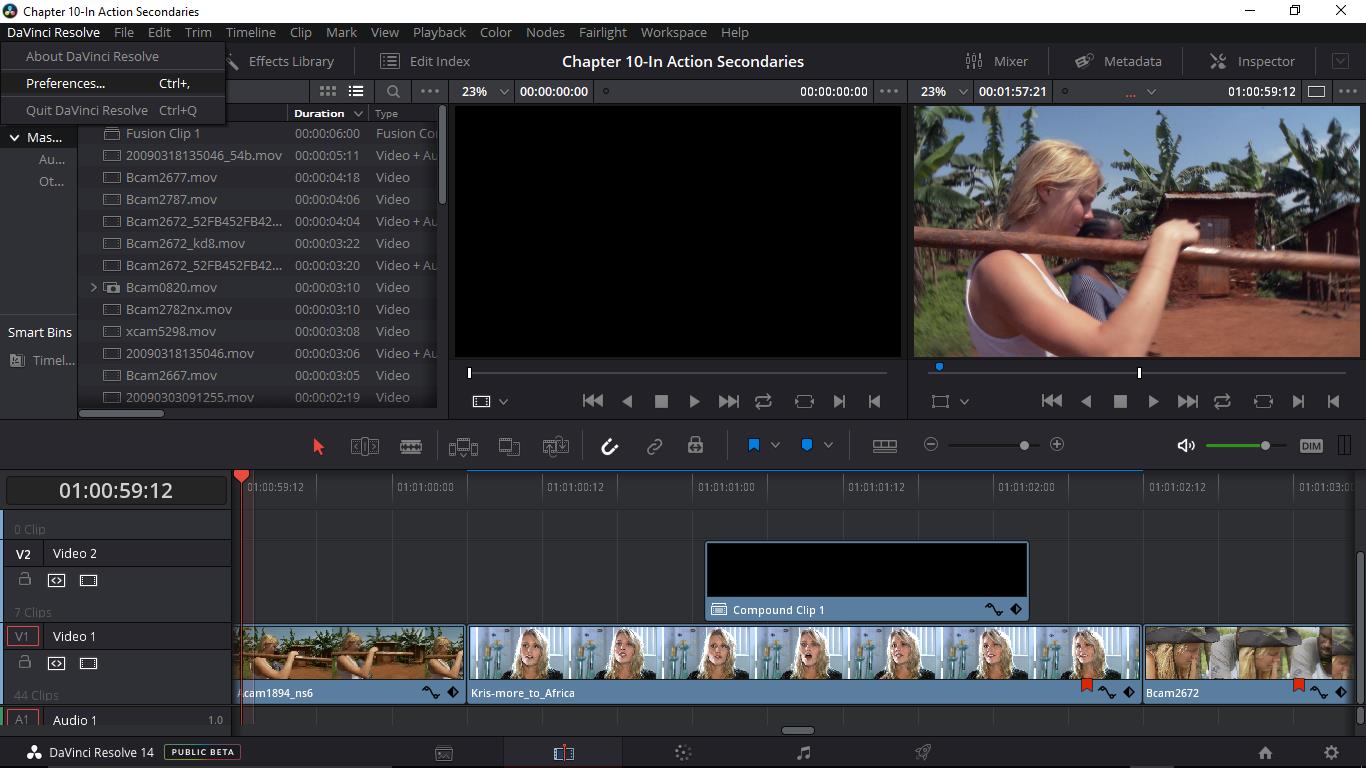Open timeline view options icon
This screenshot has width=1366, height=768.
tap(885, 445)
